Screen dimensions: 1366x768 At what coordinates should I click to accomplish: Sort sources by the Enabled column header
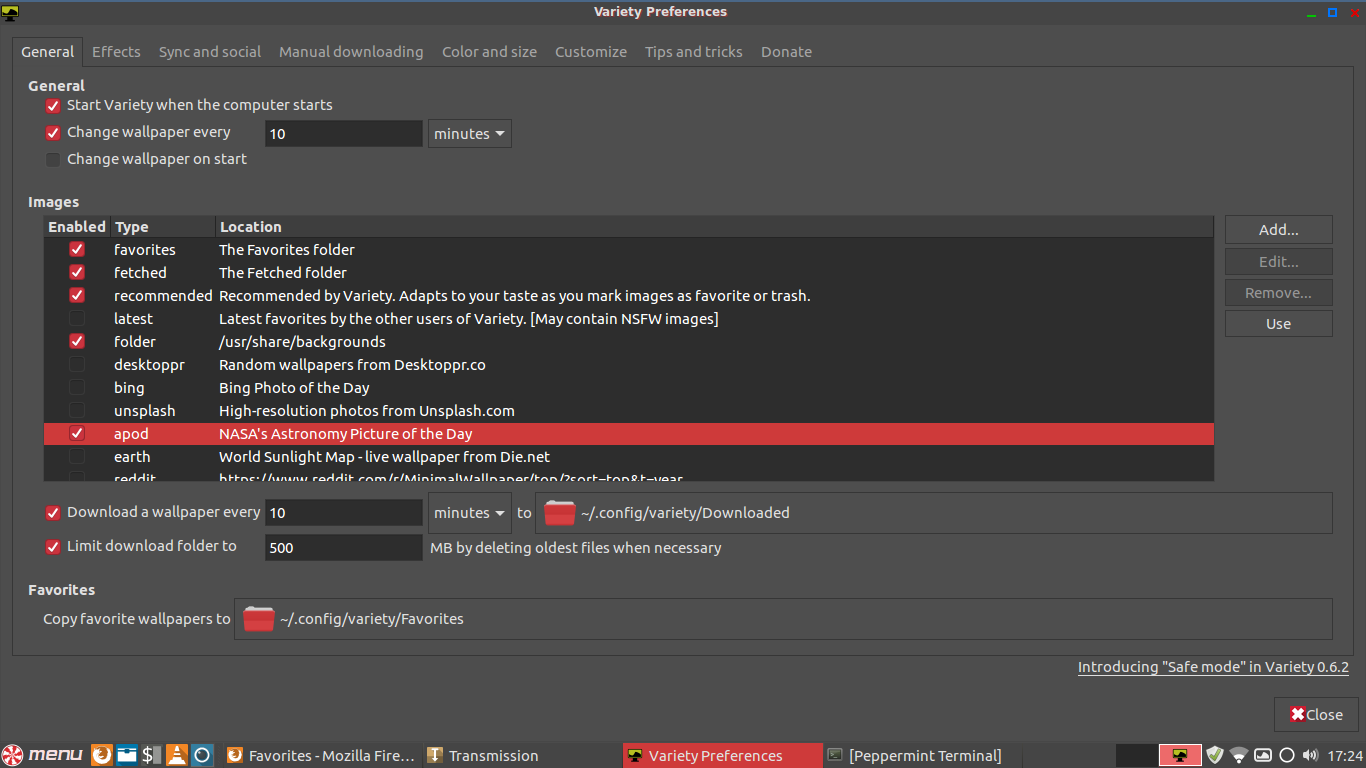click(77, 227)
